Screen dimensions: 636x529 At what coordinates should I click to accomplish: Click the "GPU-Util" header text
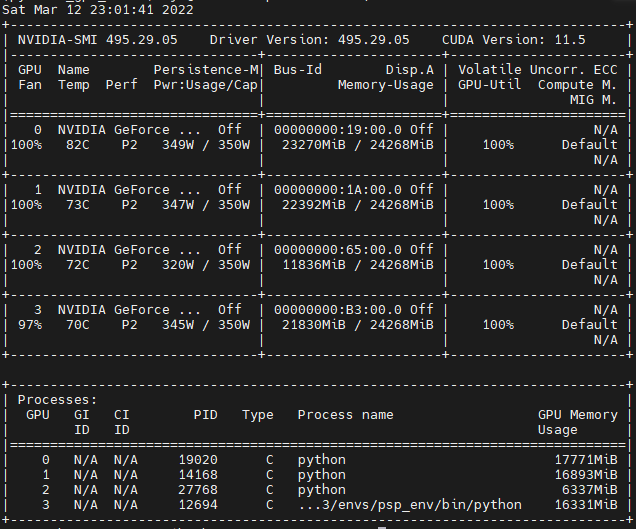[x=490, y=85]
